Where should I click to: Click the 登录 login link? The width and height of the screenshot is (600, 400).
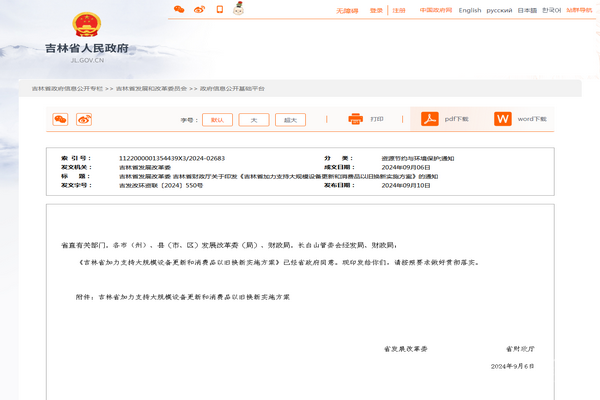click(x=376, y=11)
